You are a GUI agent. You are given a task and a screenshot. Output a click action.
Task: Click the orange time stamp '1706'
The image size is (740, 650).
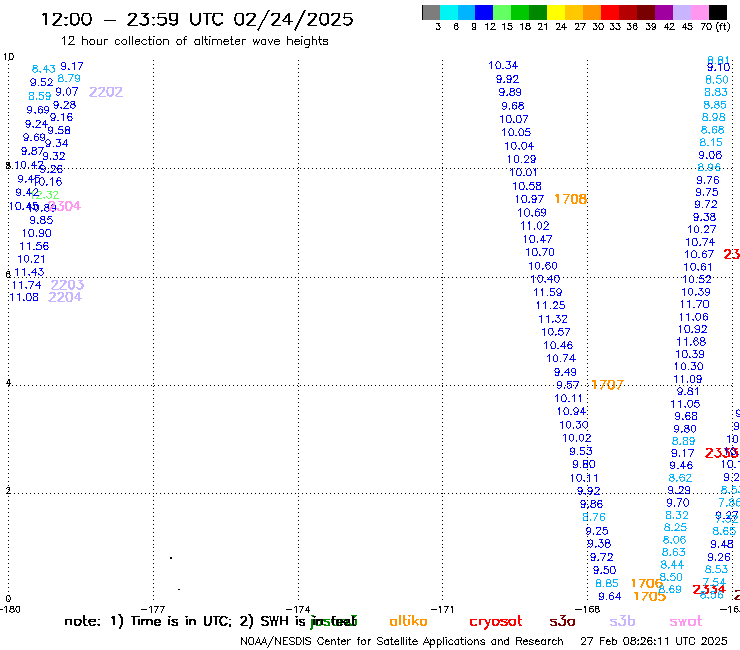647,583
